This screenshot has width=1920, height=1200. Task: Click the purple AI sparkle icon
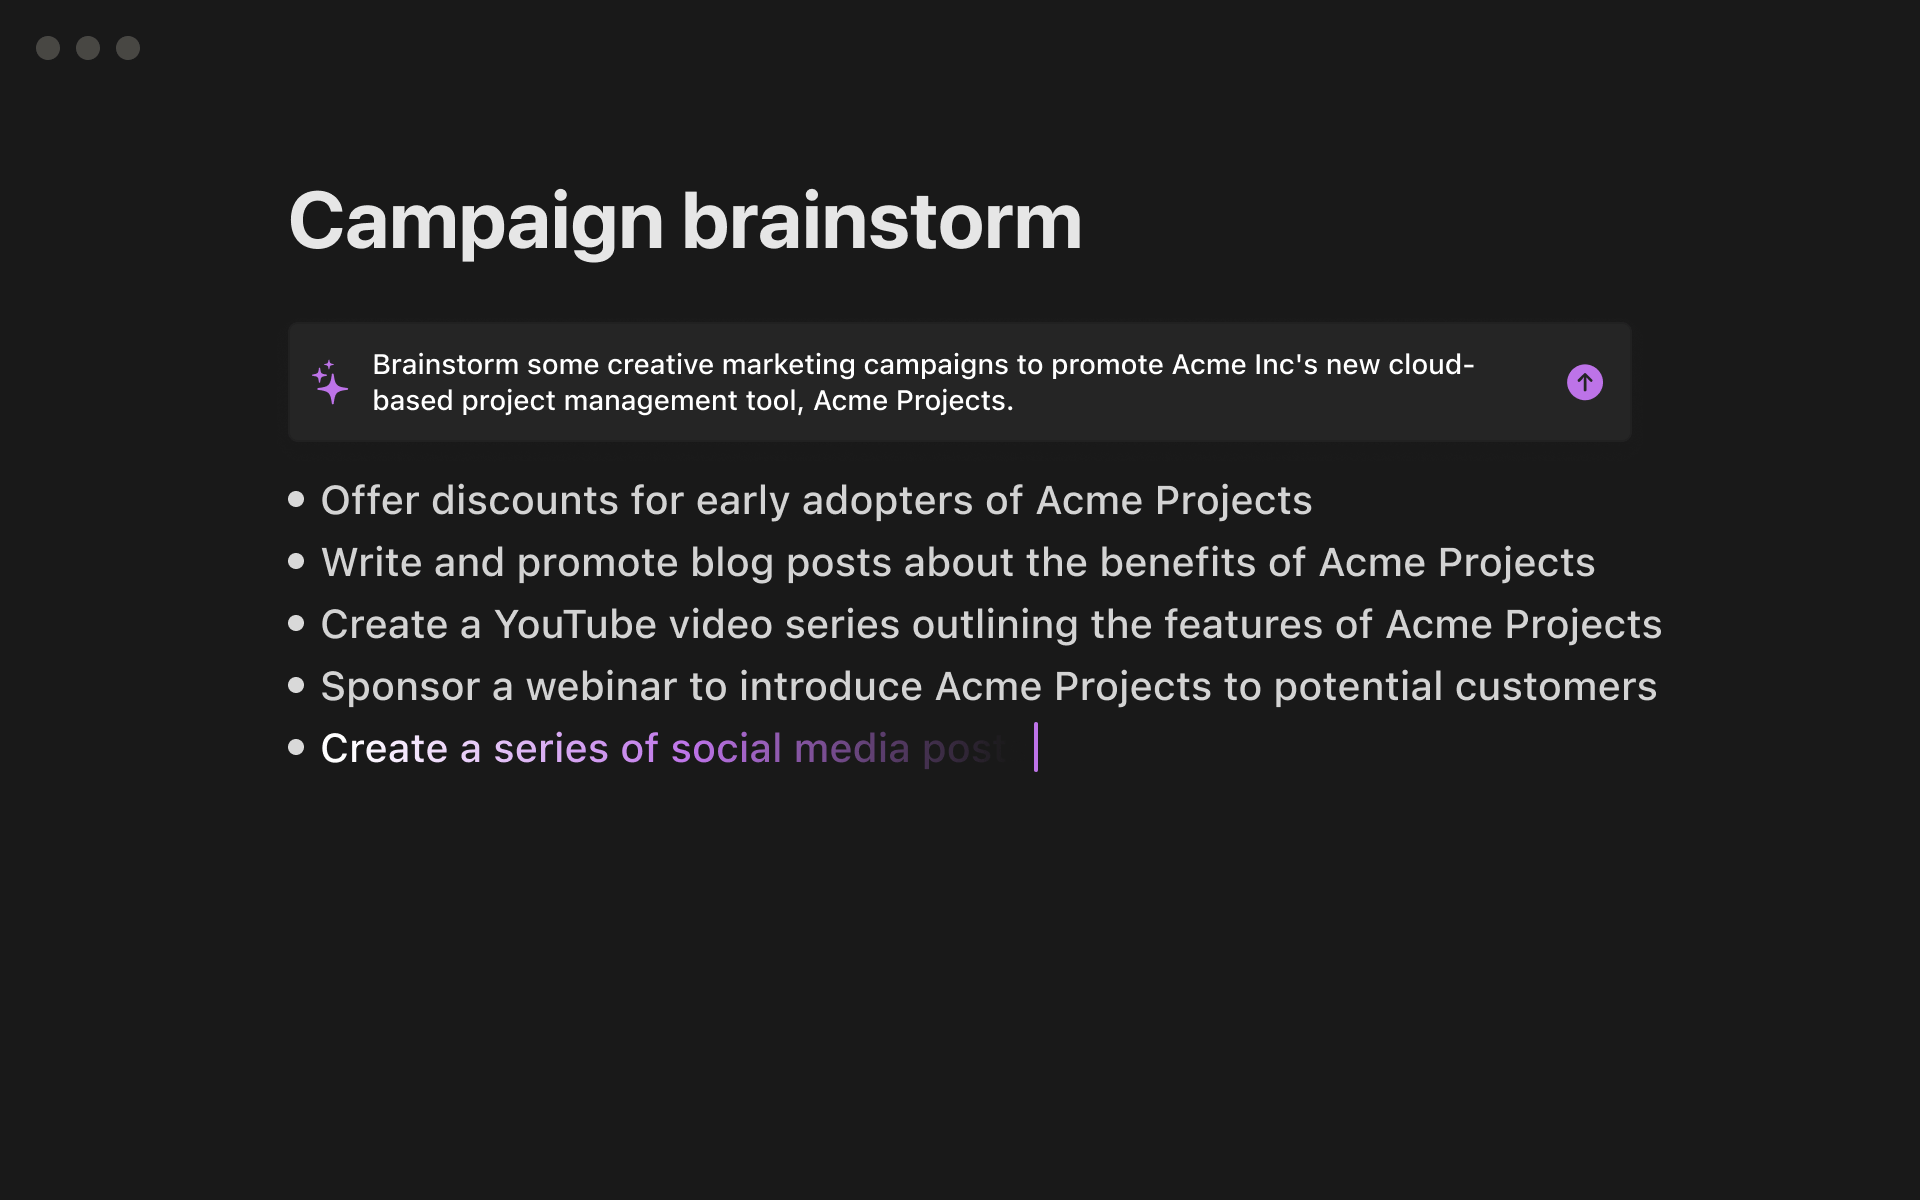click(330, 382)
